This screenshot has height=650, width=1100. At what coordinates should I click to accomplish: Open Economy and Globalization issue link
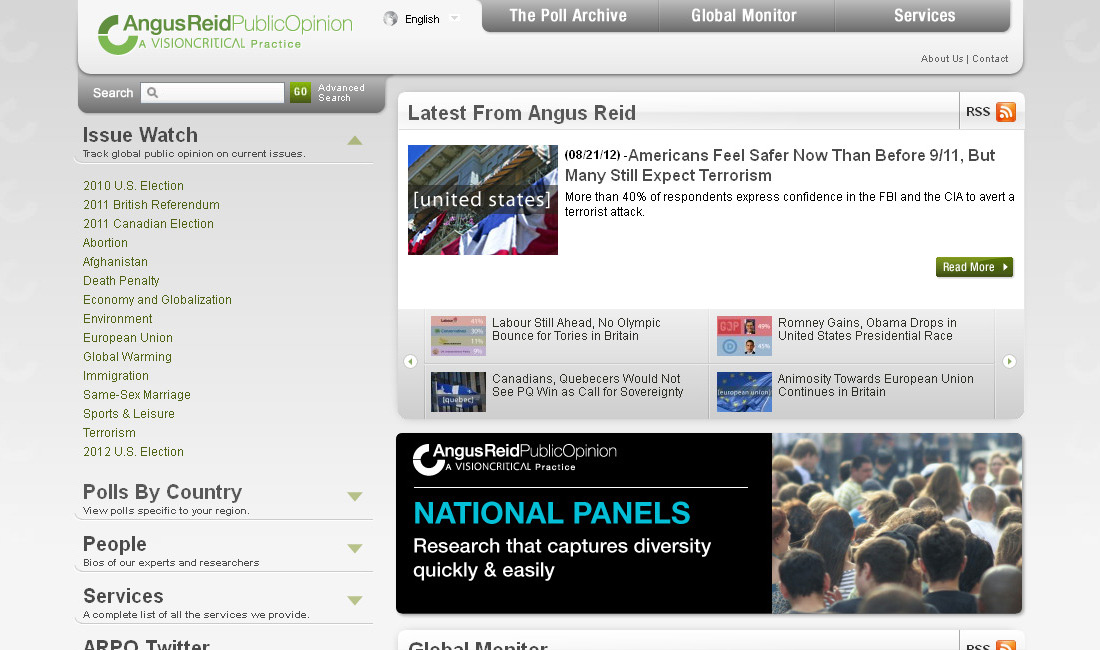point(157,299)
